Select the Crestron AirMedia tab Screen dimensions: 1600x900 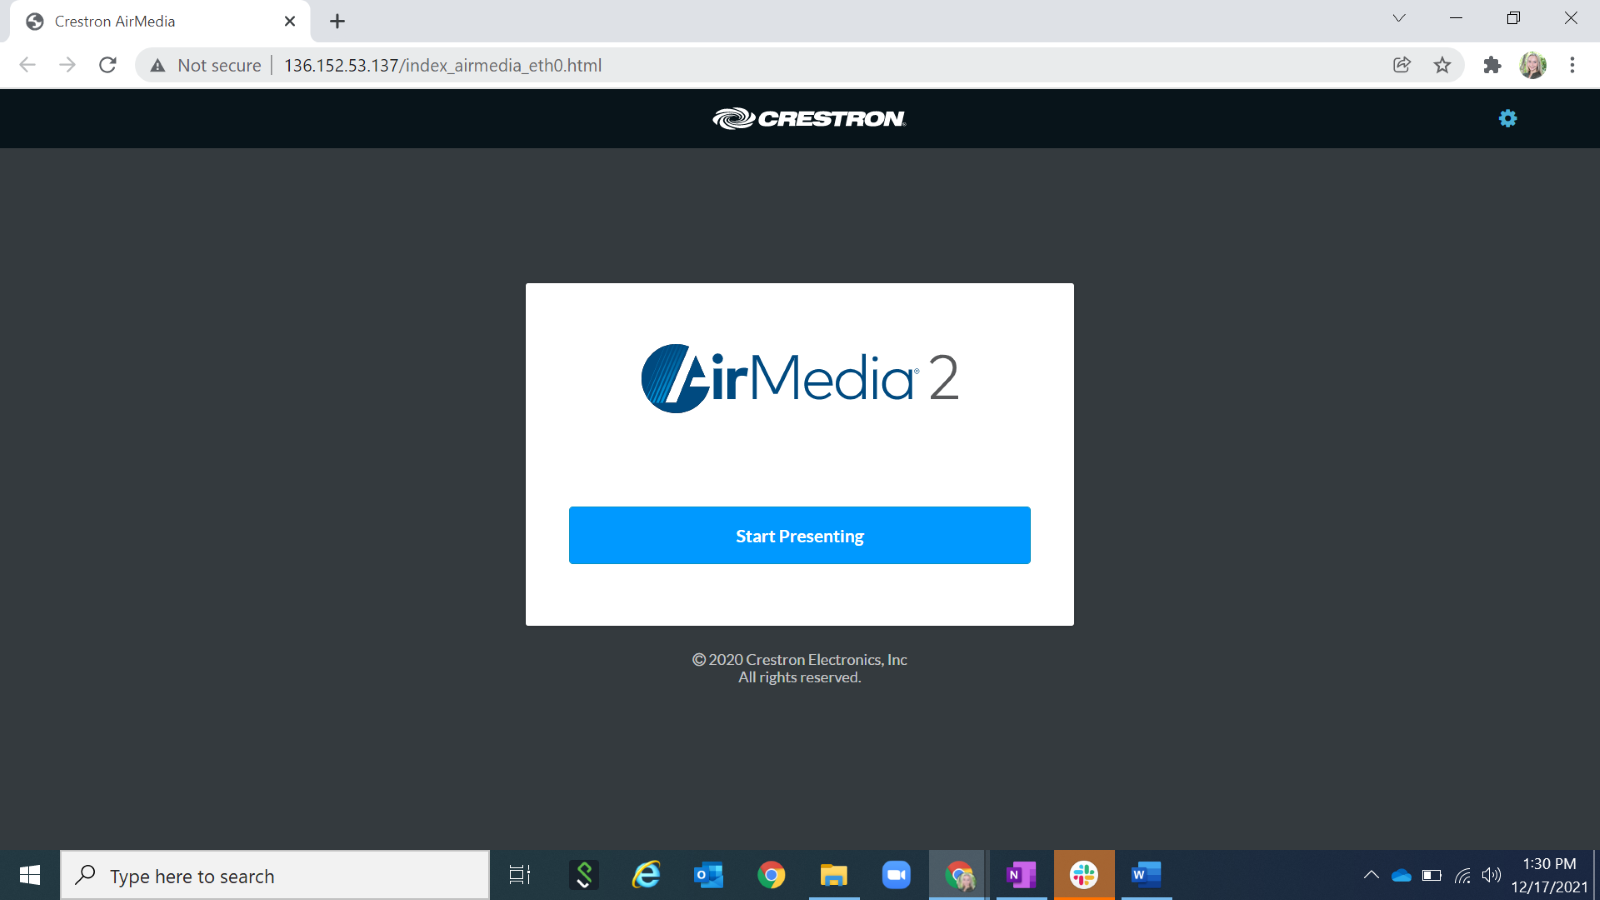[x=160, y=21]
